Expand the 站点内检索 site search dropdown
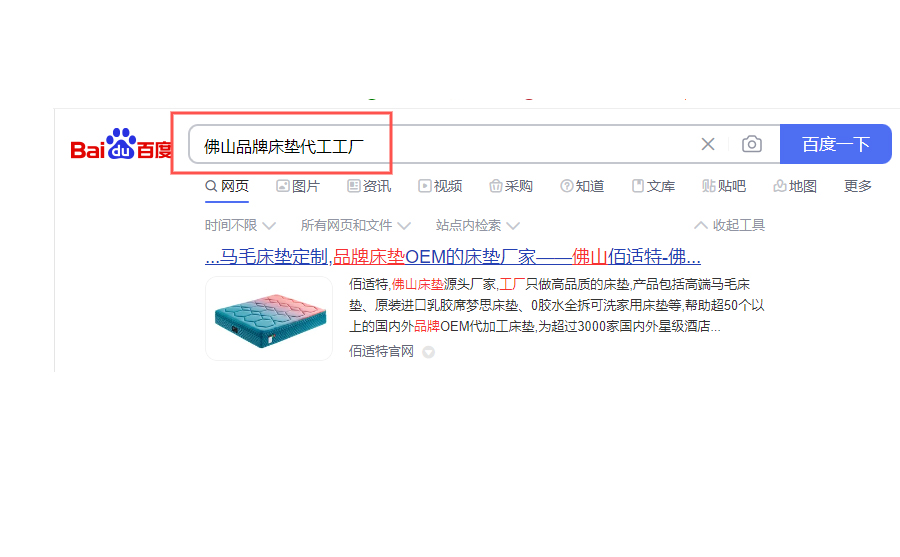The width and height of the screenshot is (900, 557). click(x=478, y=225)
